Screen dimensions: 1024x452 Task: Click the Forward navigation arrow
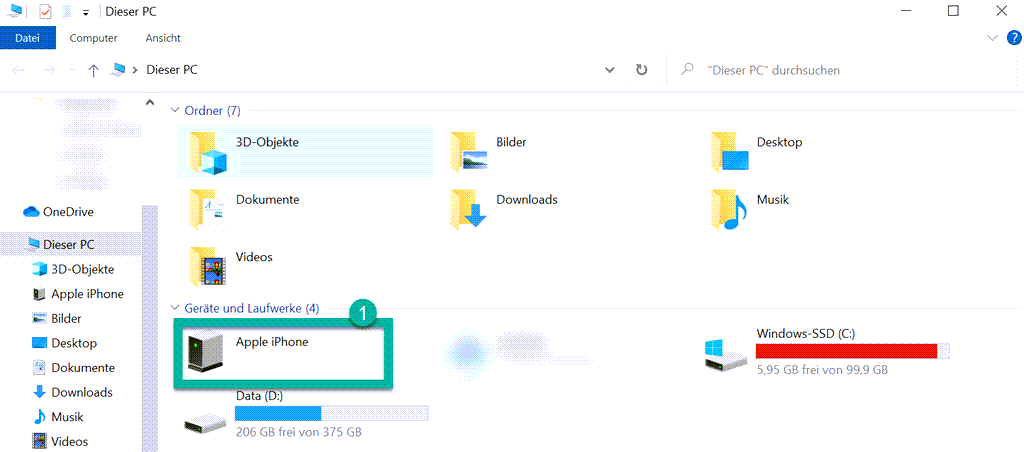click(x=49, y=70)
